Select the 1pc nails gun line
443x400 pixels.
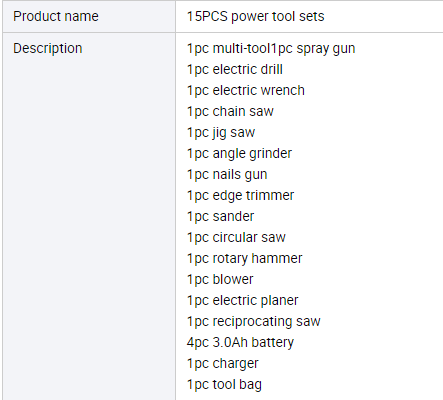pyautogui.click(x=227, y=175)
